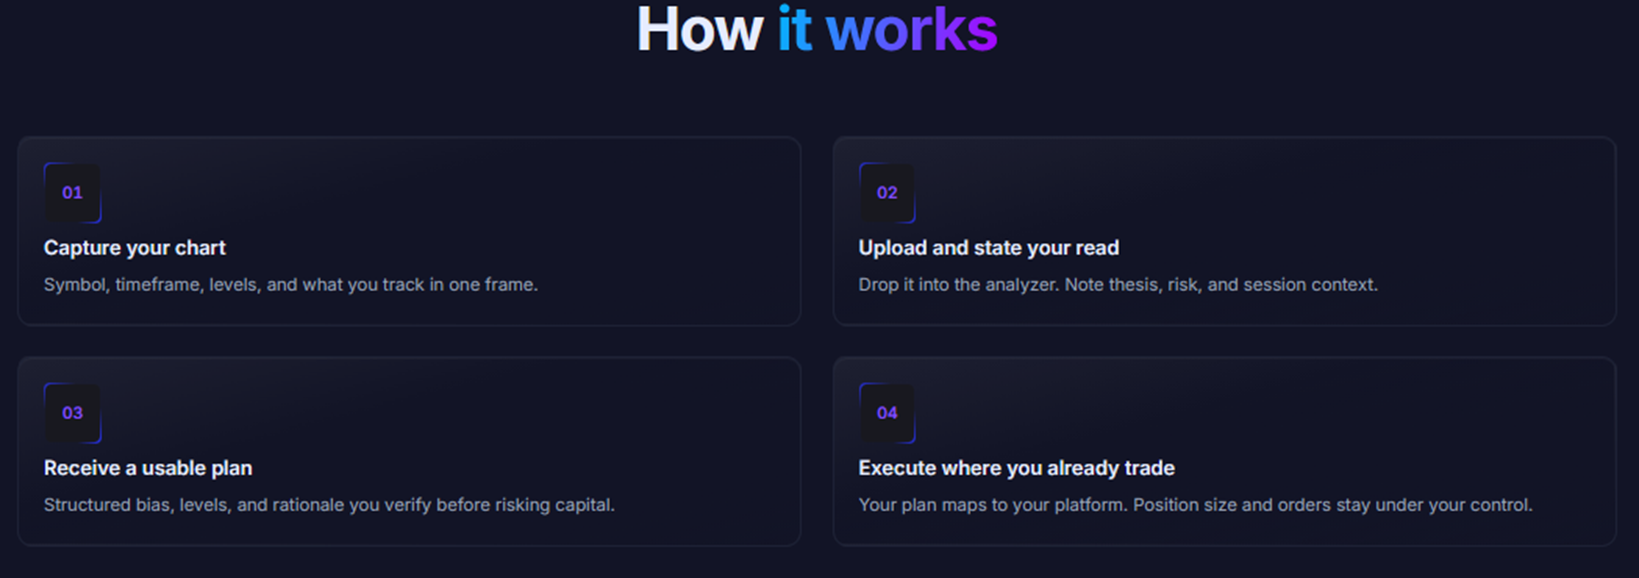Click the 04 step badge
Screen dimensions: 1639x578
click(x=887, y=412)
